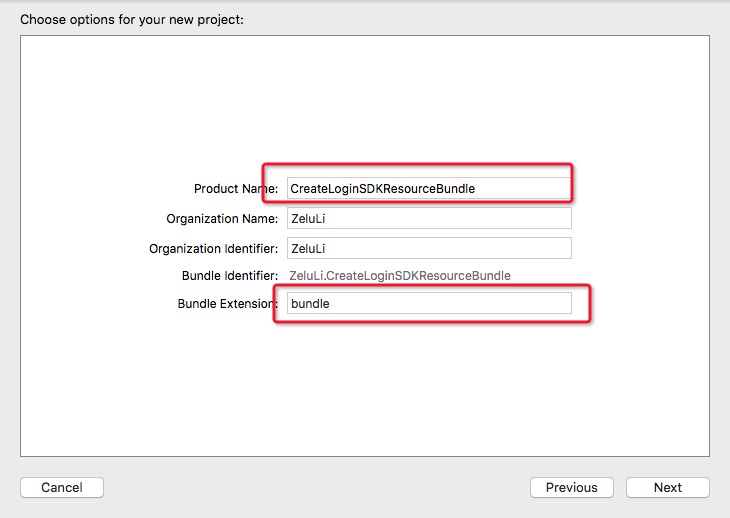Click the CreateLoginSDKResourceBundle text in Product Name
Image resolution: width=730 pixels, height=518 pixels.
382,188
